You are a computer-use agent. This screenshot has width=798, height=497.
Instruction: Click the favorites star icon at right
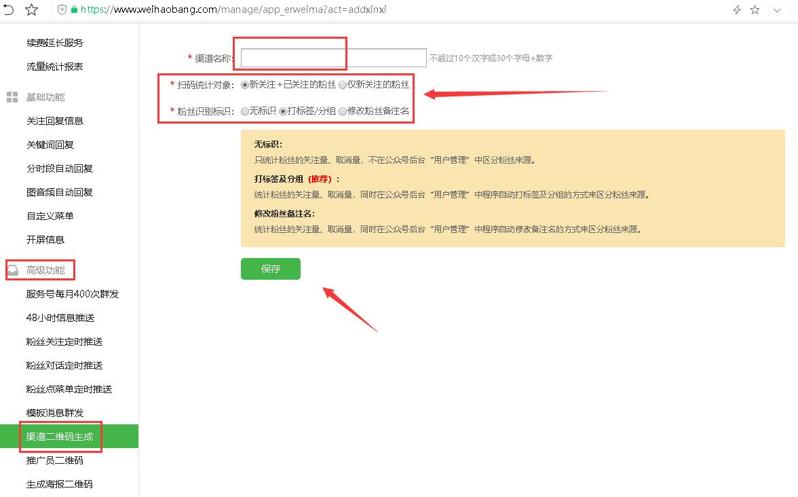755,10
